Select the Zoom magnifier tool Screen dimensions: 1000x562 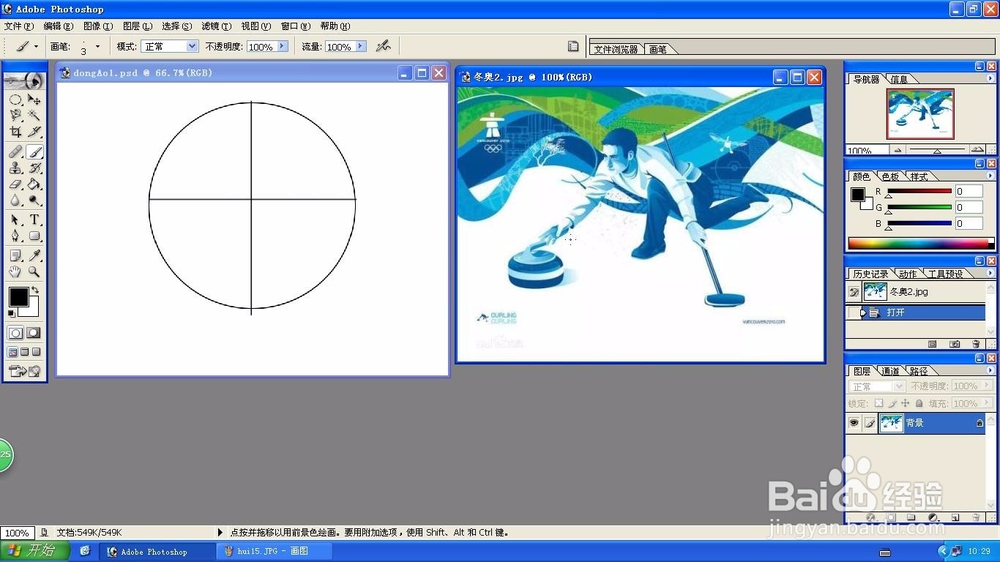pos(34,272)
